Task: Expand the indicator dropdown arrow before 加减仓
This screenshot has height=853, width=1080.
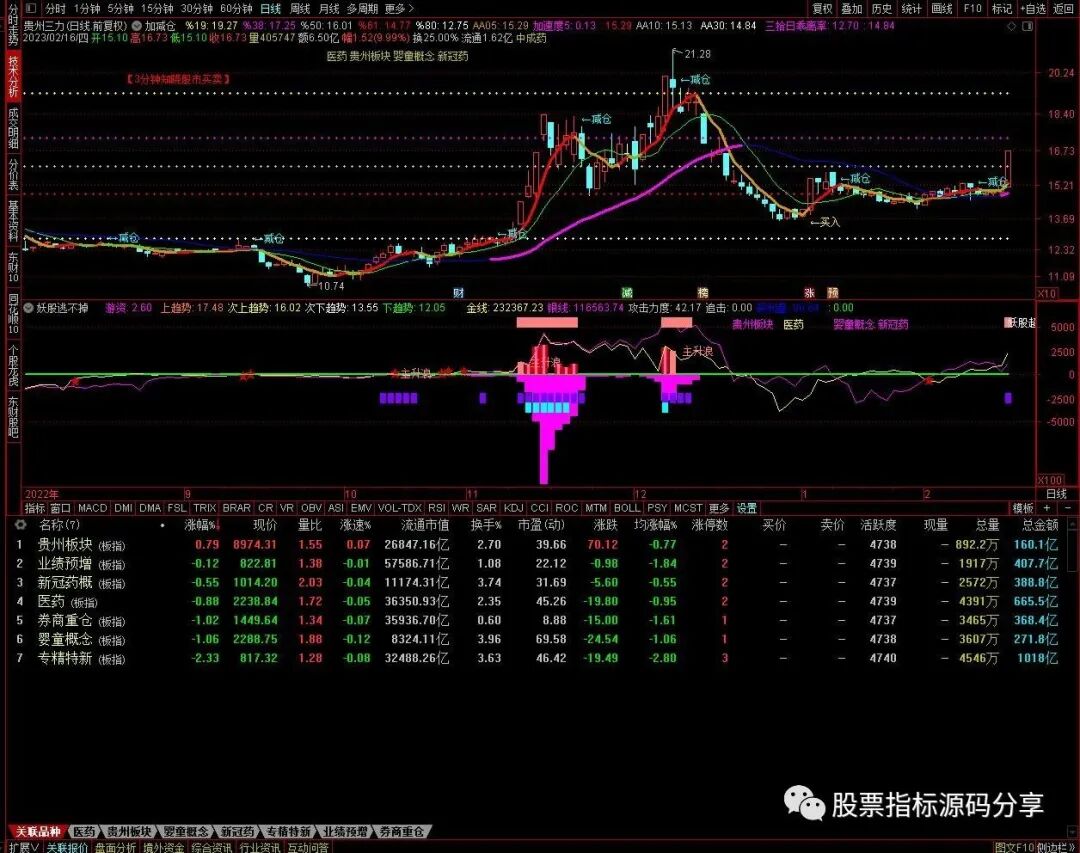Action: [x=136, y=26]
